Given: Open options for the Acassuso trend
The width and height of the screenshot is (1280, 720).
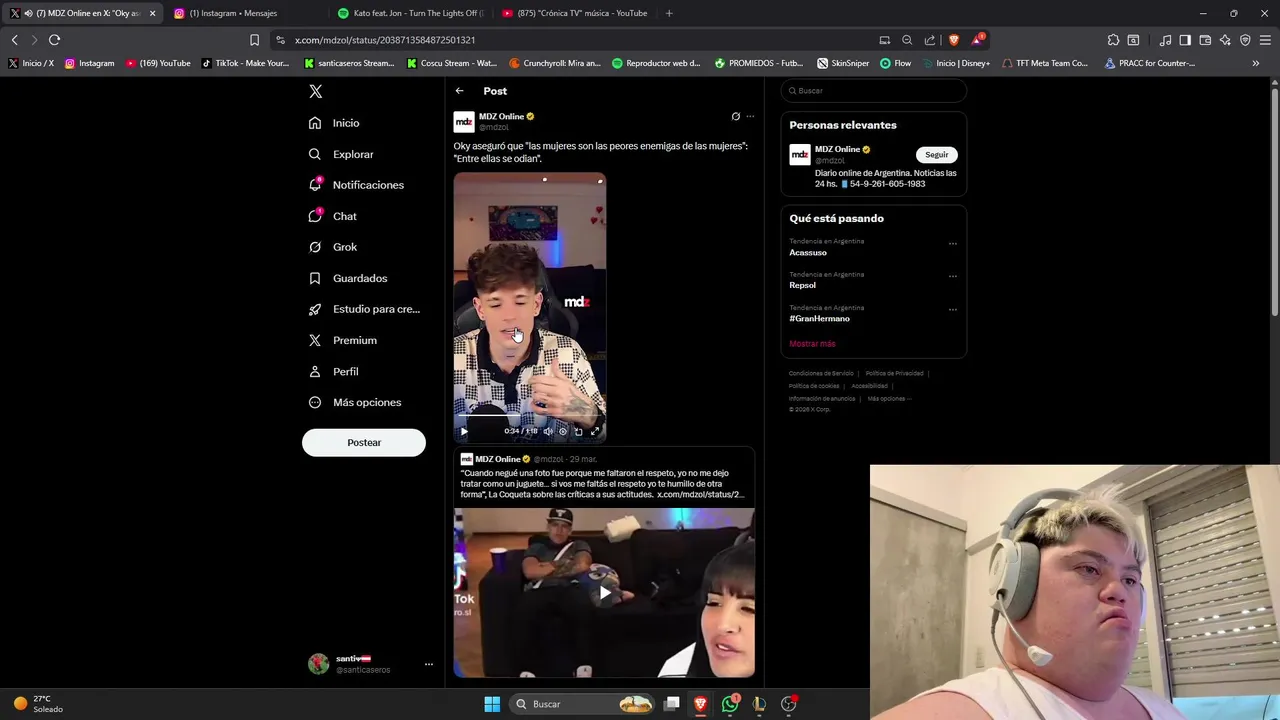Looking at the screenshot, I should tap(952, 243).
